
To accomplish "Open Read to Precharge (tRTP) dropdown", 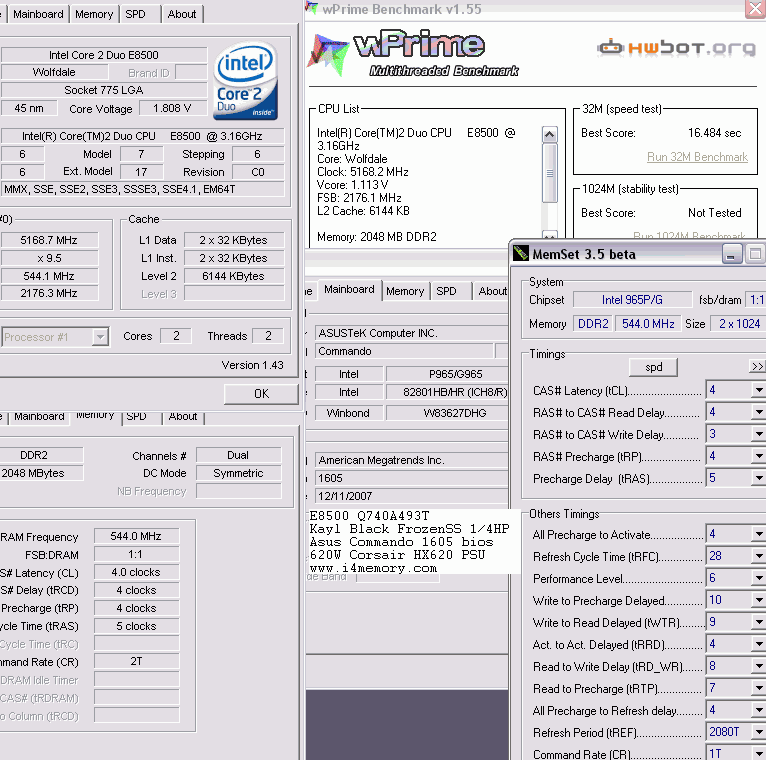I will point(759,688).
